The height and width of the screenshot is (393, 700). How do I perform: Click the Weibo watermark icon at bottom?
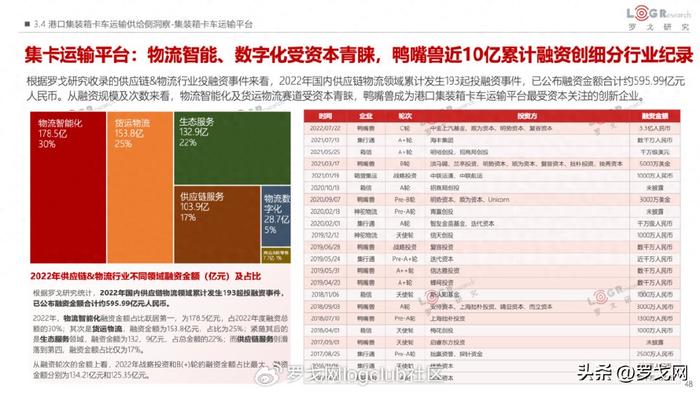tap(267, 373)
